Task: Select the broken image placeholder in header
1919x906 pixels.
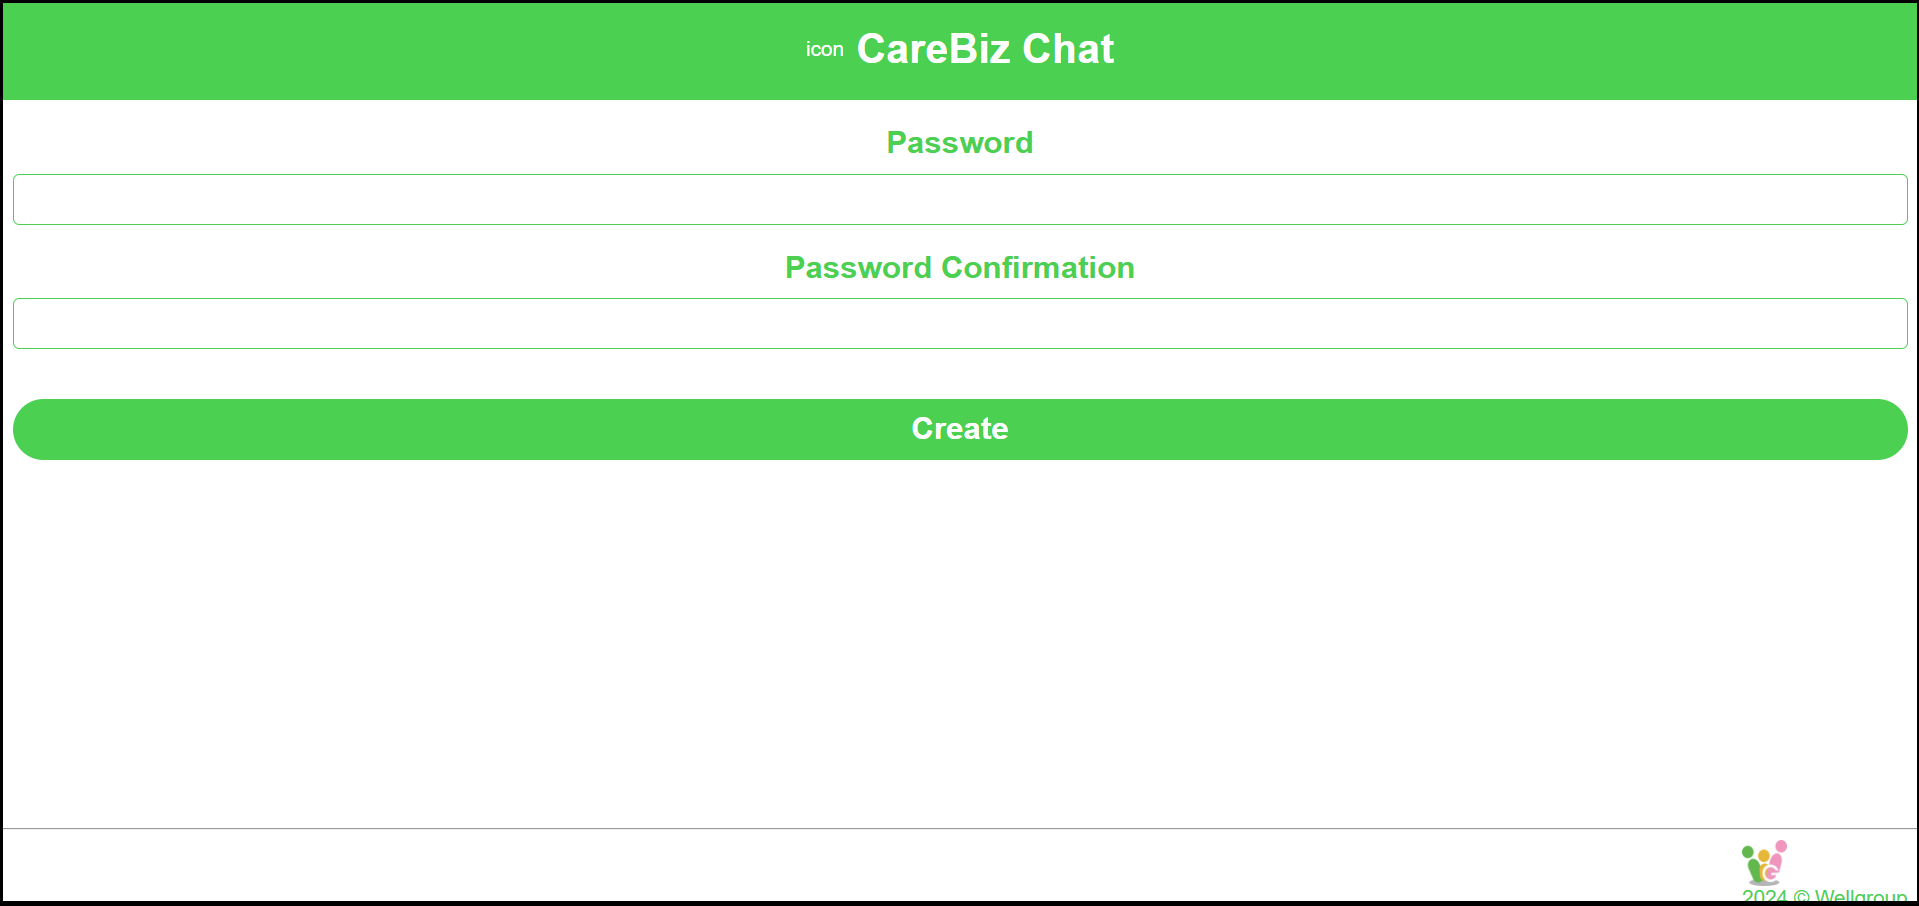Action: [824, 50]
